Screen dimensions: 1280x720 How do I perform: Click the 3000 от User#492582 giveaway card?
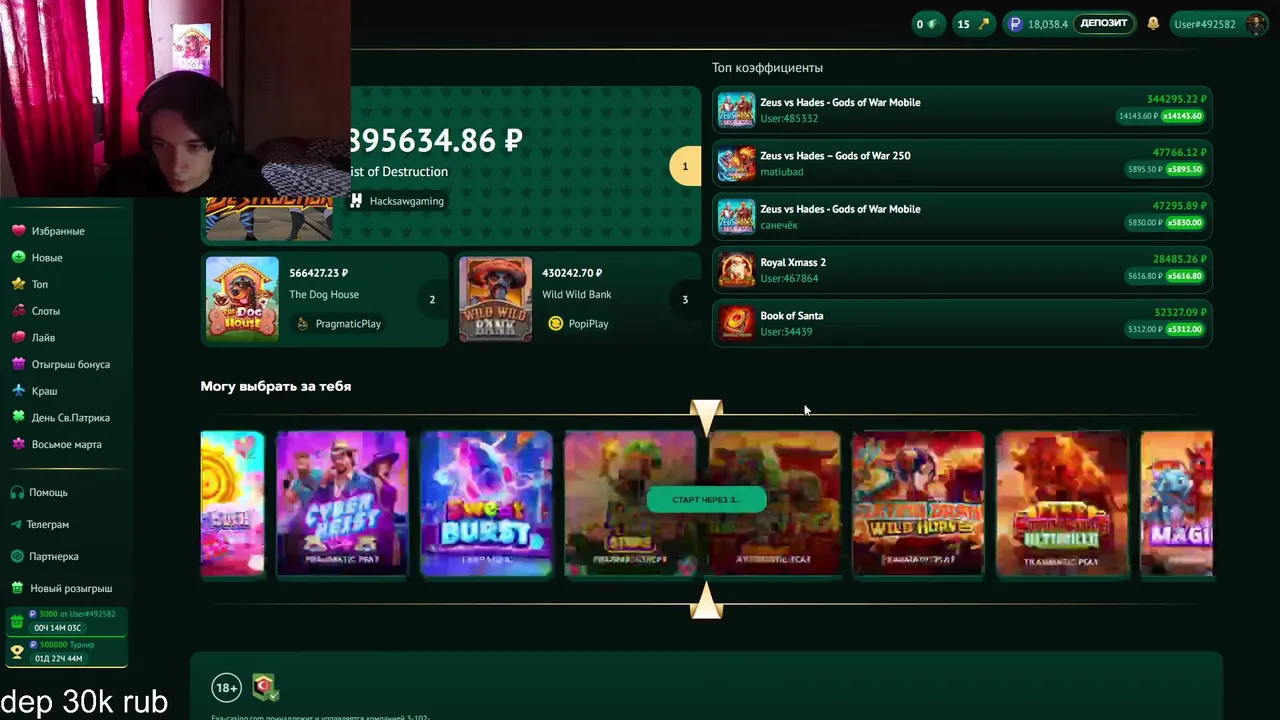click(x=67, y=621)
